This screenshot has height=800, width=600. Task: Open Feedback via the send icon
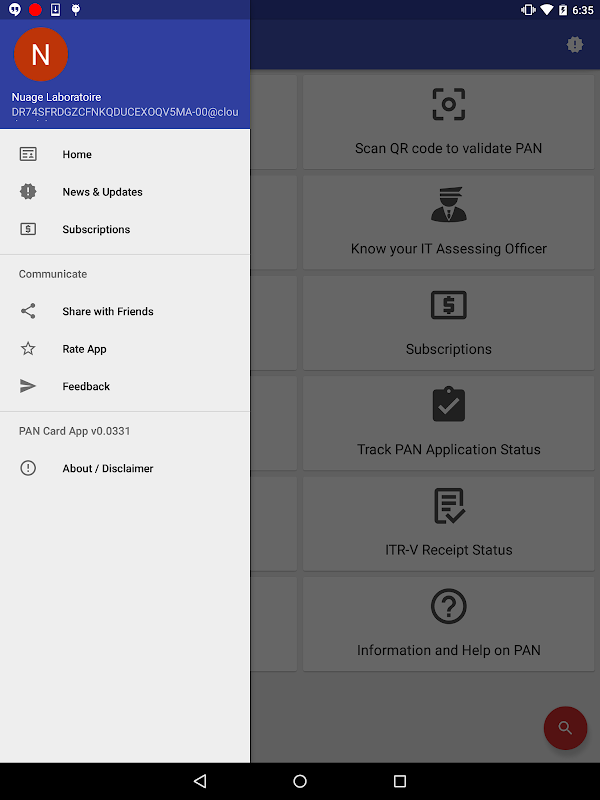point(28,386)
